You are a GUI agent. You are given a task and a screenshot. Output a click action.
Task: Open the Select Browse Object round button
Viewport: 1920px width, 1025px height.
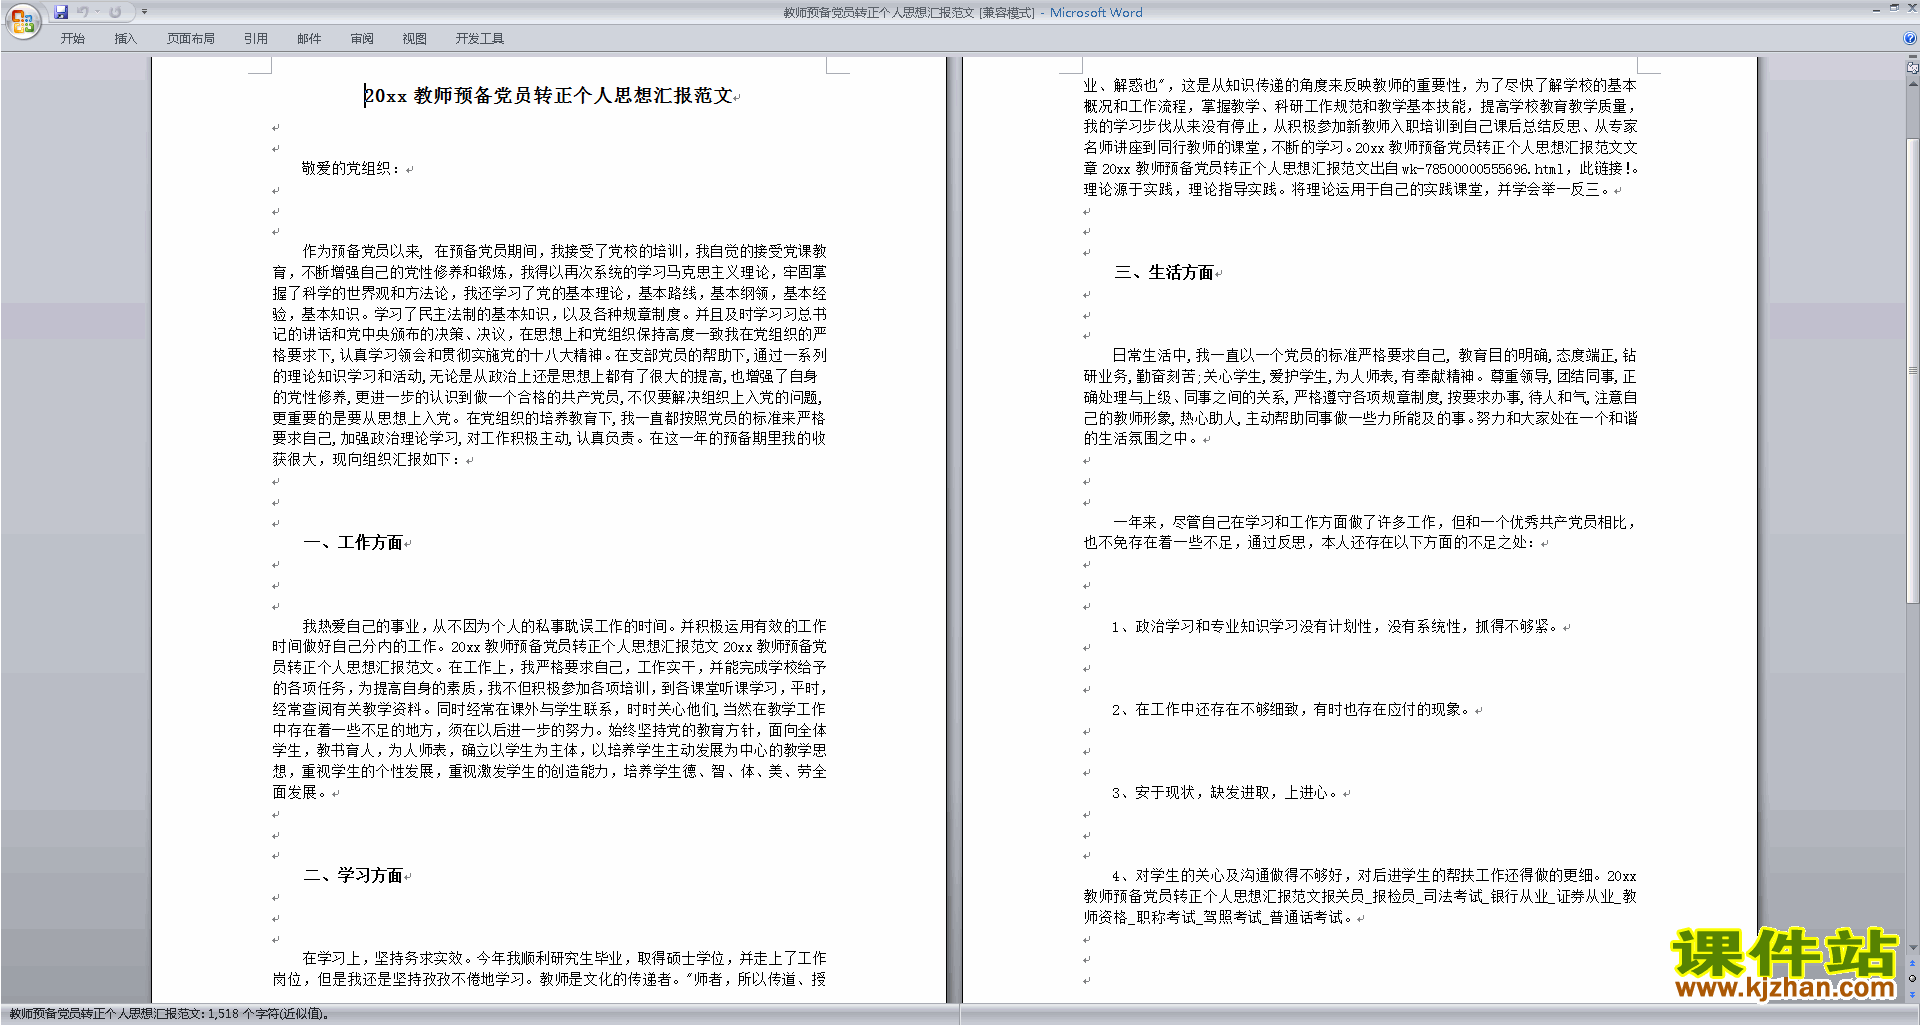[x=1913, y=978]
